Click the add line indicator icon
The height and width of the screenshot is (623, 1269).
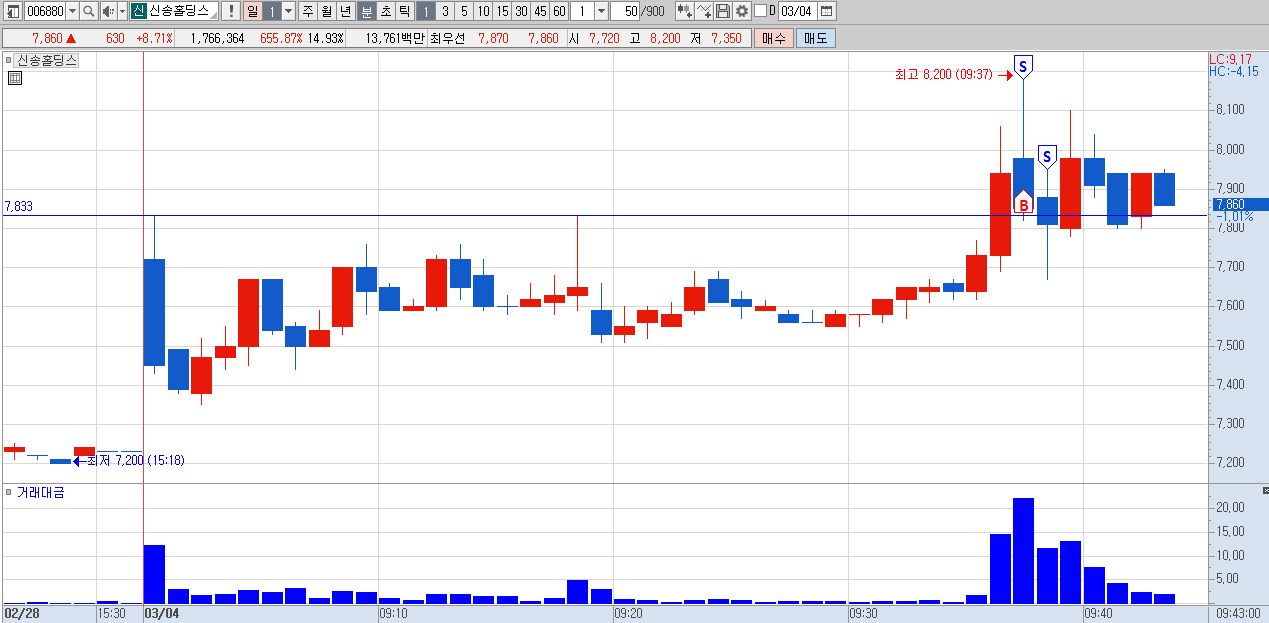click(704, 11)
